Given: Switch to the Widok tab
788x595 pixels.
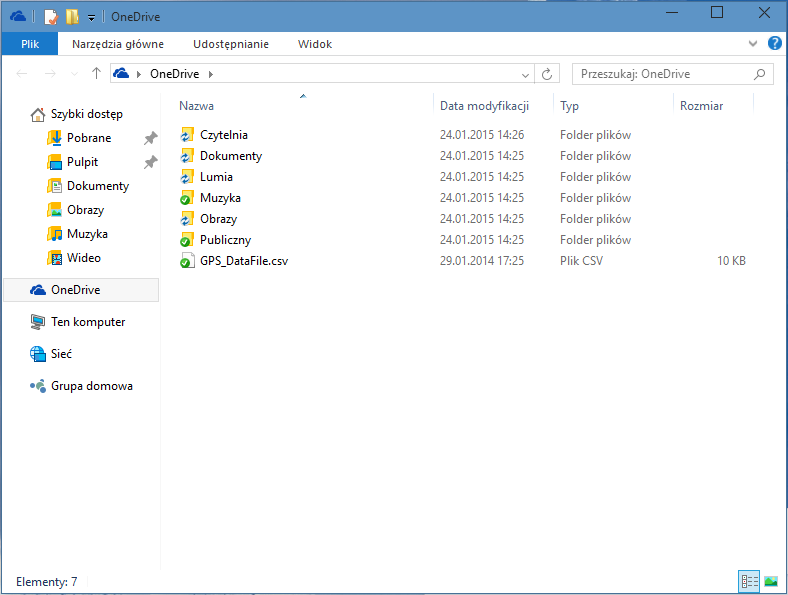Looking at the screenshot, I should (314, 44).
